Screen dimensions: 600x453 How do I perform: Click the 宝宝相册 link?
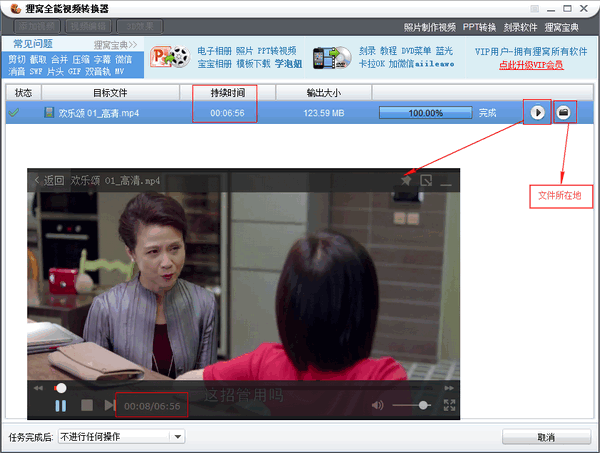coord(214,64)
